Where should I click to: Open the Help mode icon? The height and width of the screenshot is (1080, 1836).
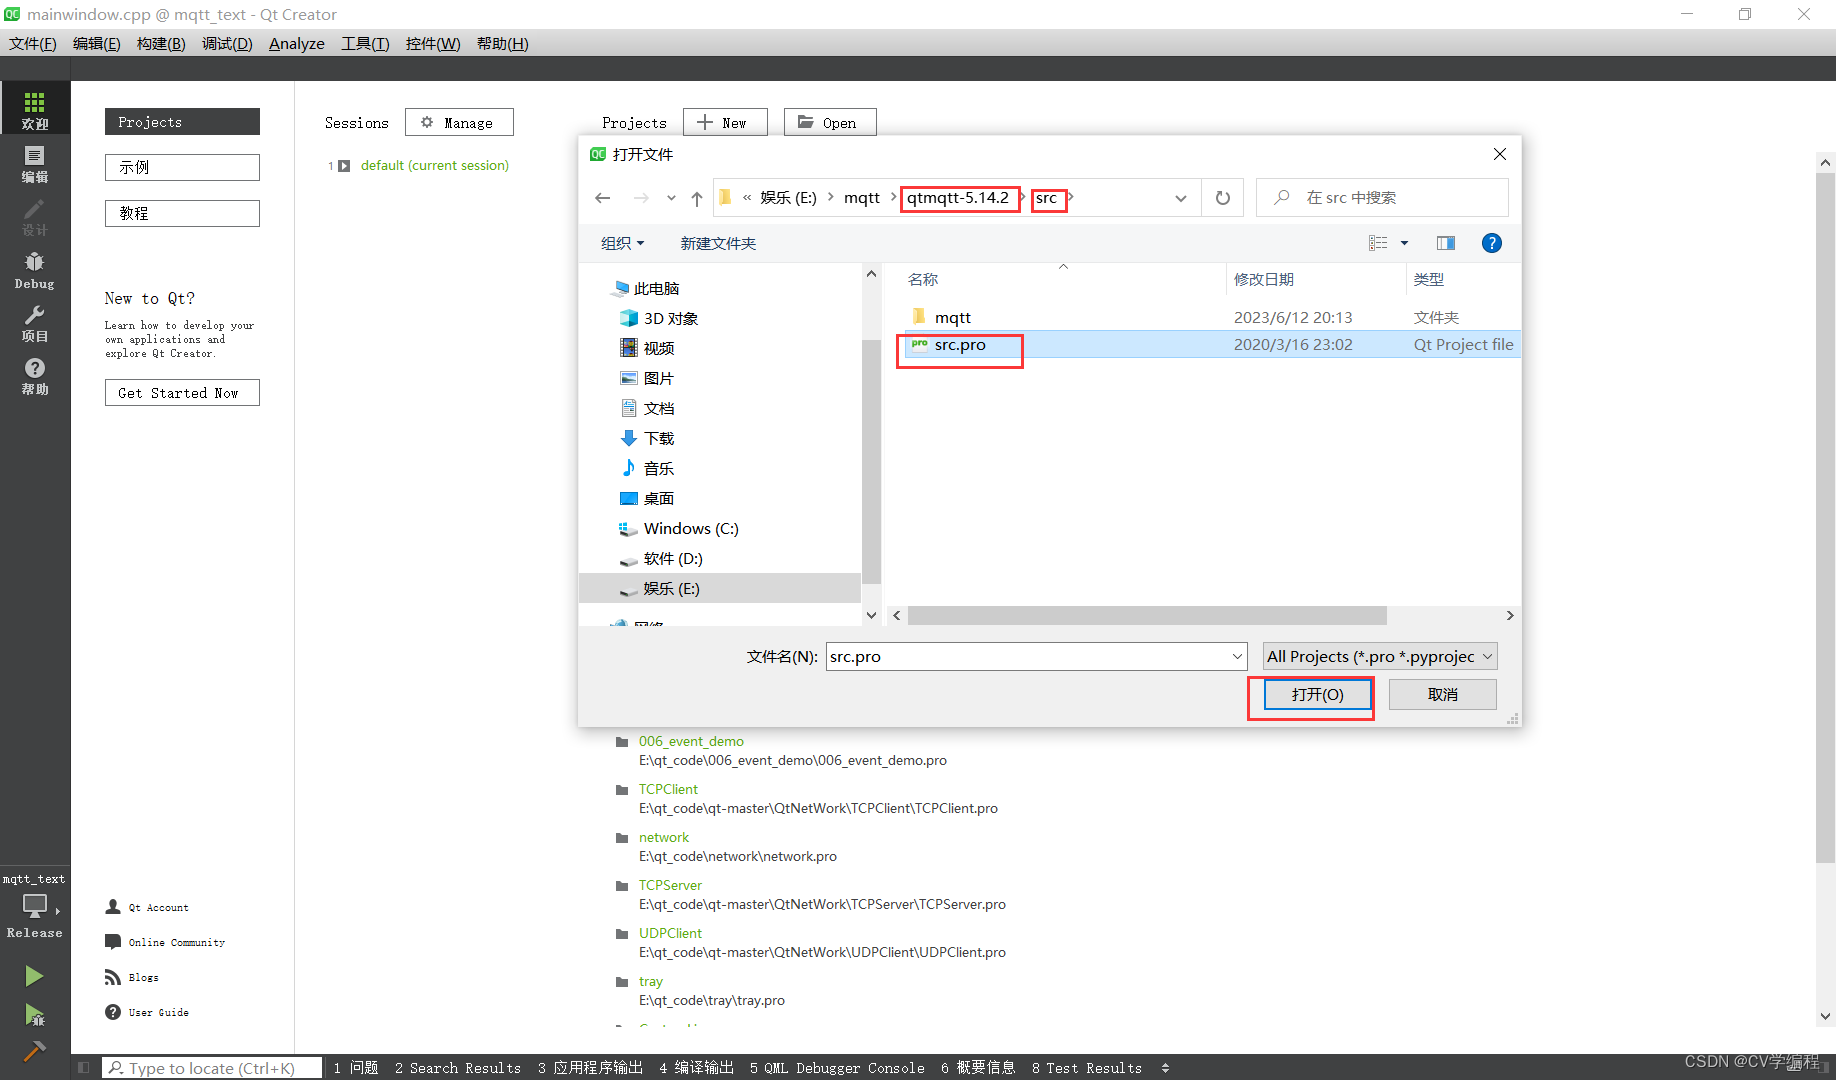coord(35,376)
